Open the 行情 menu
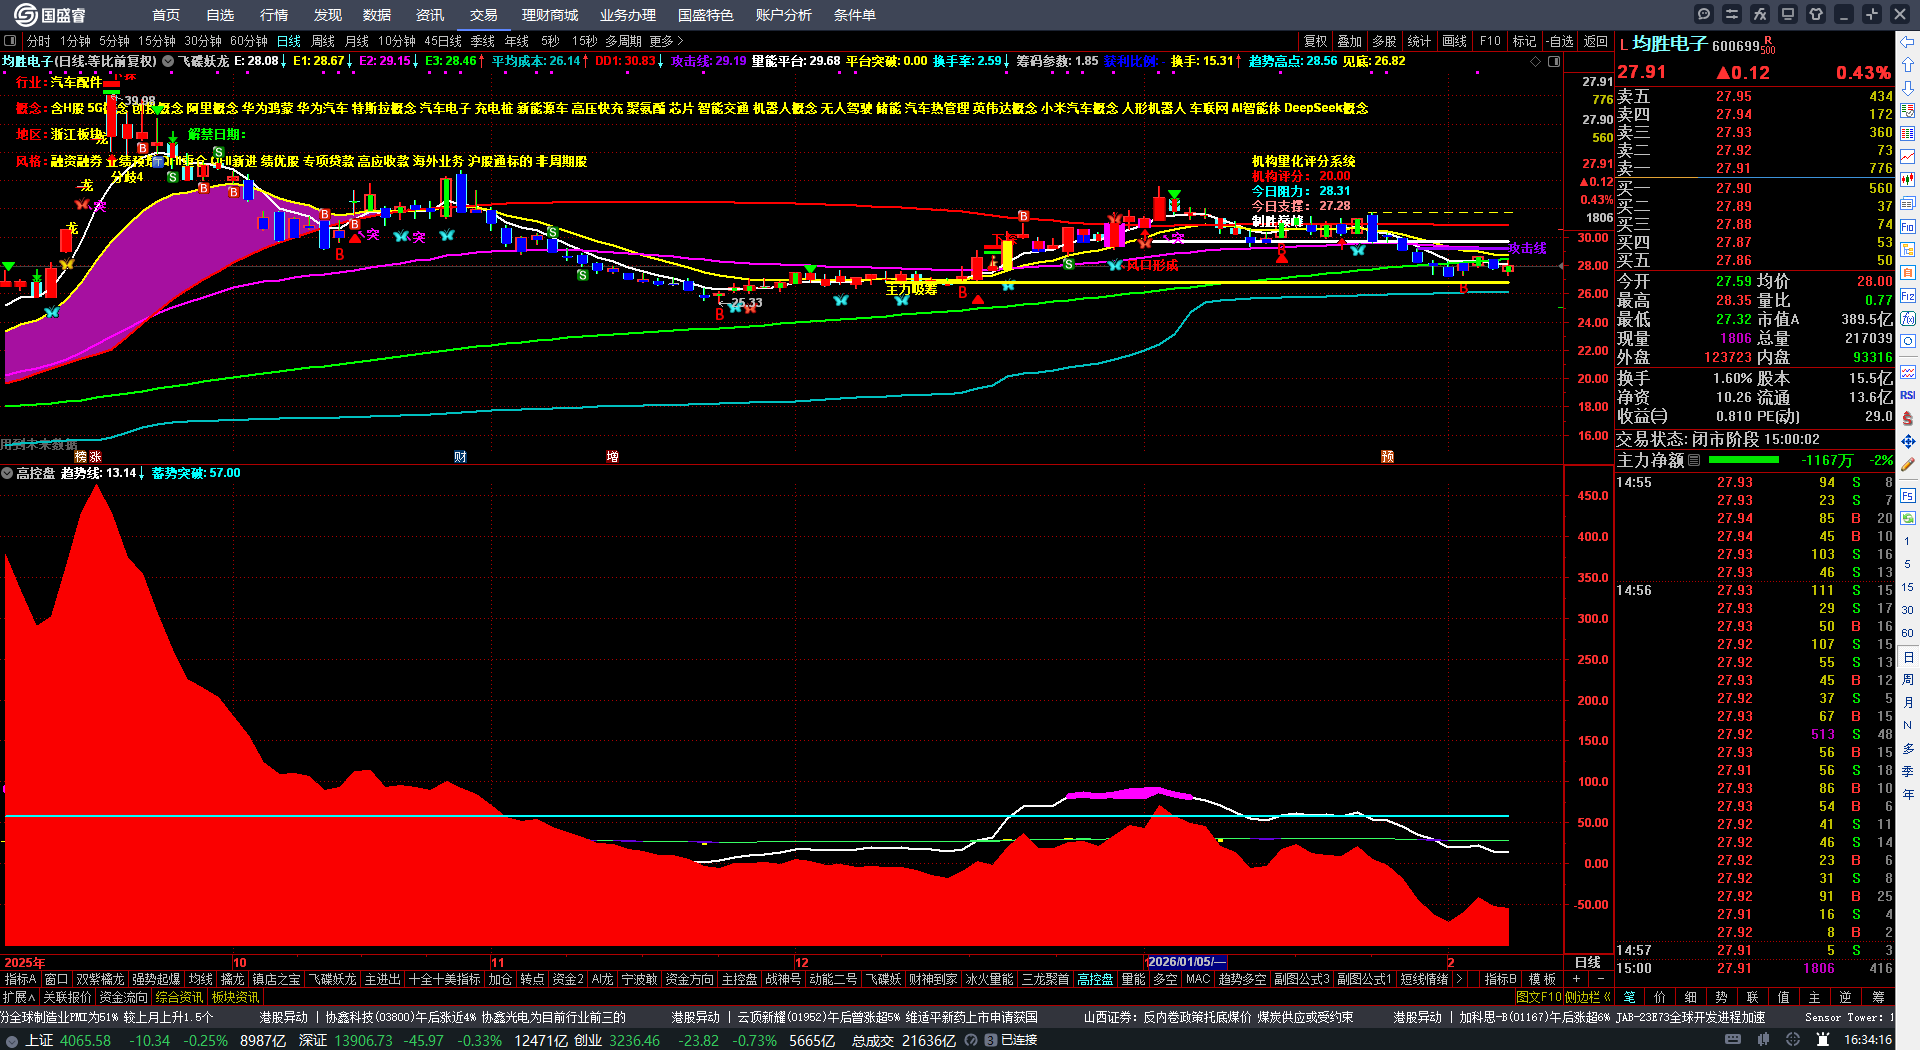Viewport: 1920px width, 1050px height. point(274,15)
